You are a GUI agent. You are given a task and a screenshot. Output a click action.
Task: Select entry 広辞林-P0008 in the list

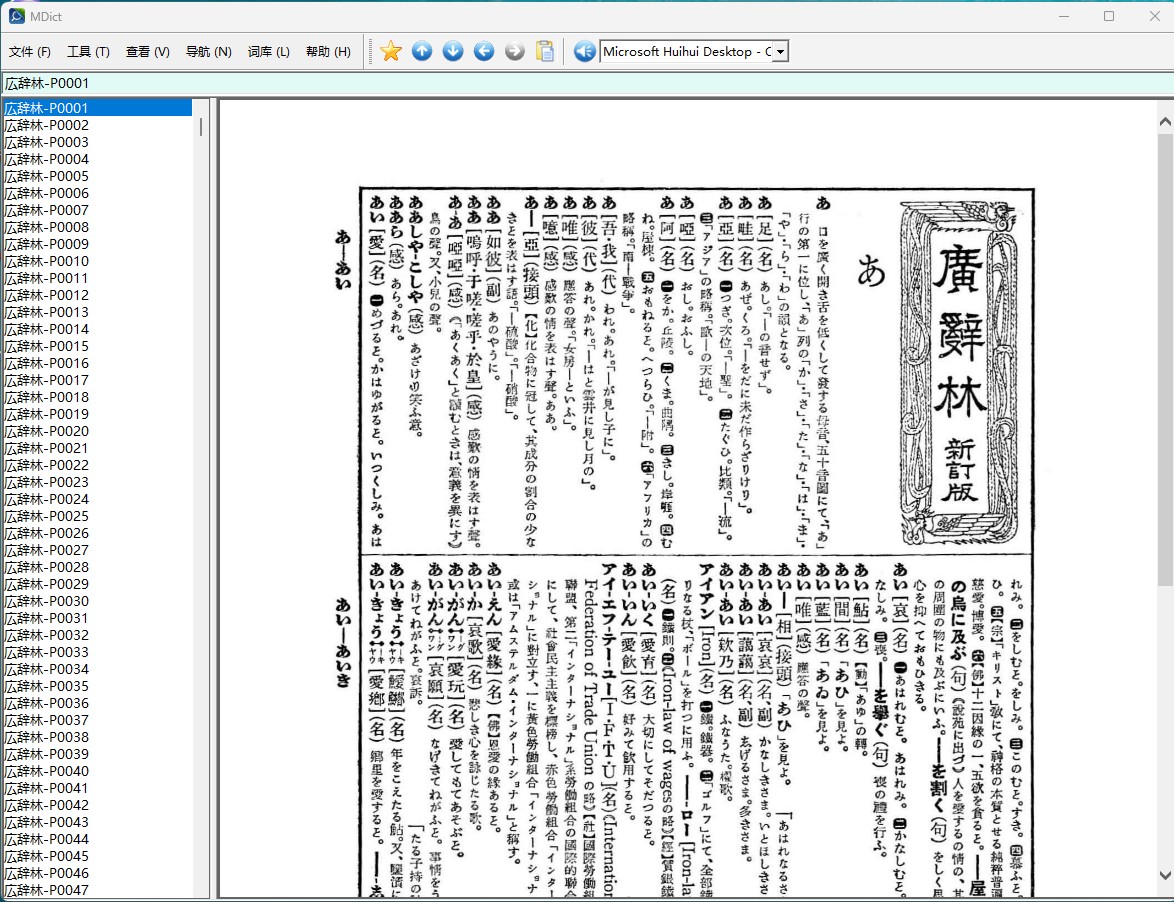tap(97, 227)
